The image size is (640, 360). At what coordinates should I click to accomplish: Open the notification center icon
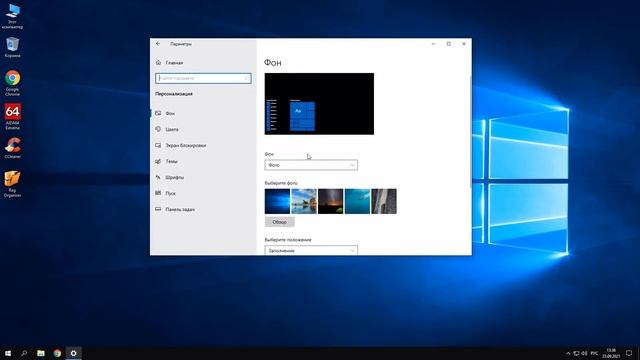(629, 353)
